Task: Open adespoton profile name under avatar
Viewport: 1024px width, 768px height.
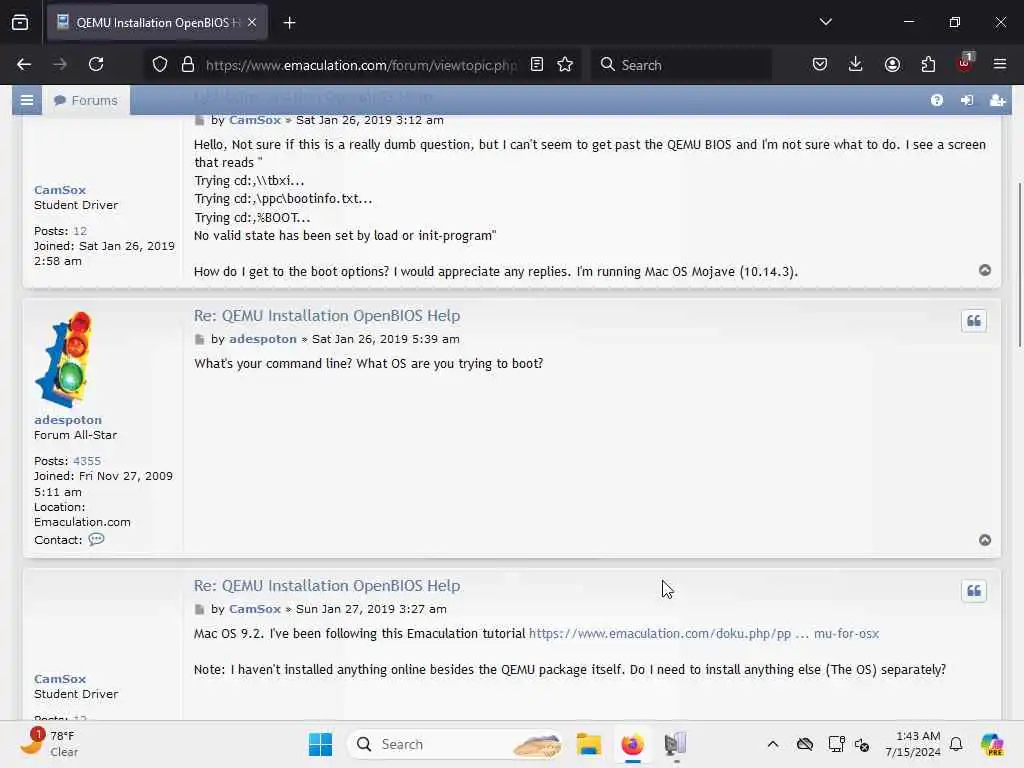Action: pyautogui.click(x=68, y=420)
